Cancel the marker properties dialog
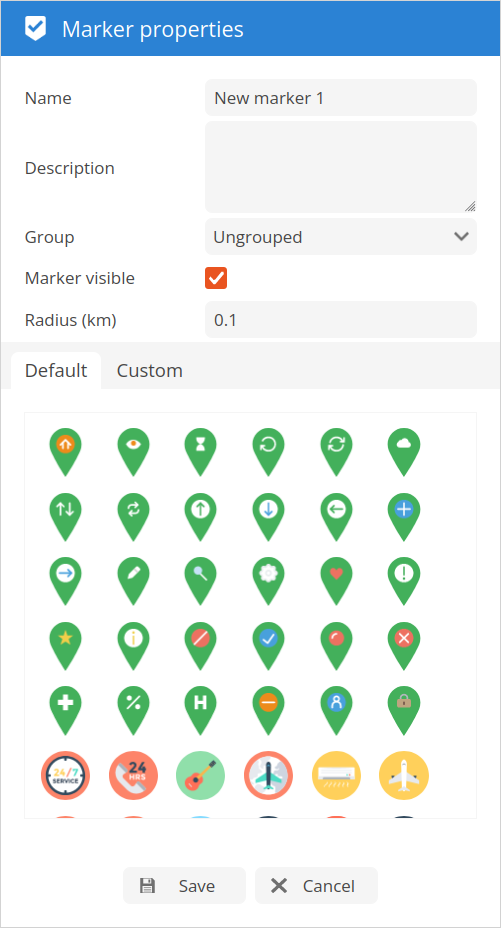This screenshot has height=928, width=501. 316,885
